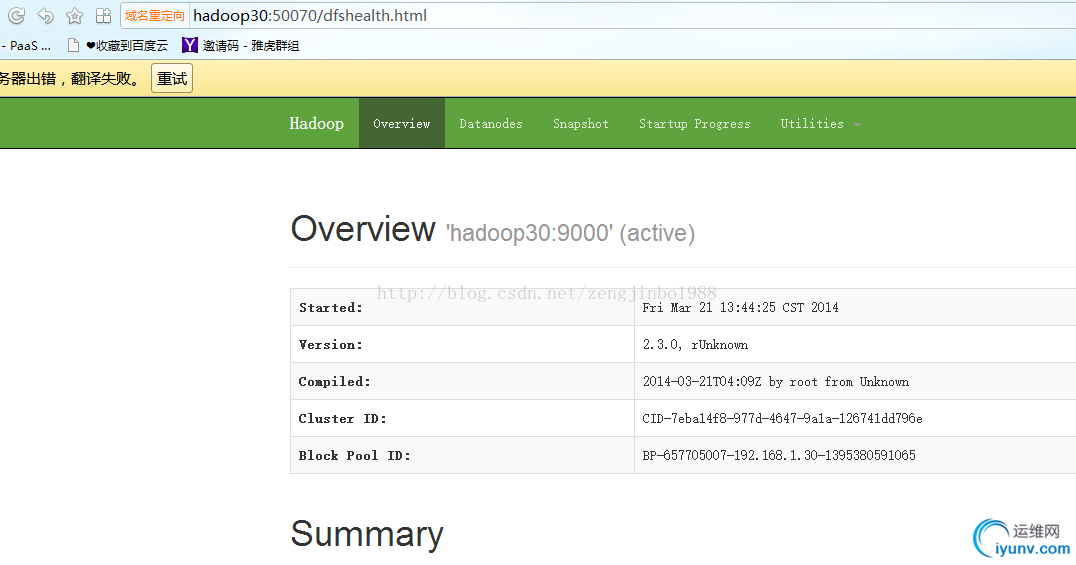Screen dimensions: 1076x565
Task: Click the Utilities dropdown caret arrow
Action: (856, 125)
